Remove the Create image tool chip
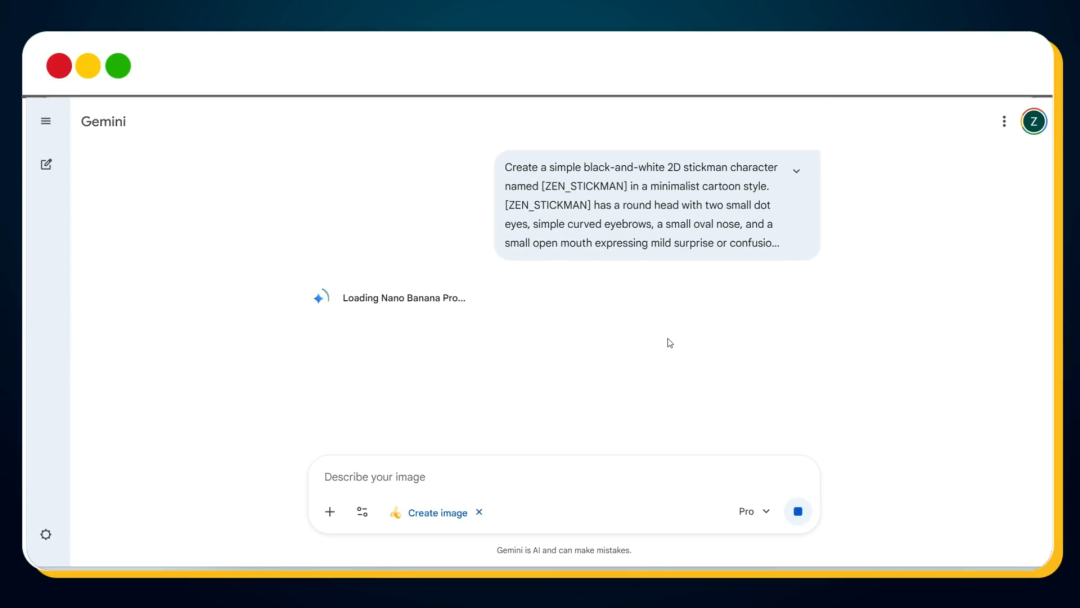 pos(479,512)
